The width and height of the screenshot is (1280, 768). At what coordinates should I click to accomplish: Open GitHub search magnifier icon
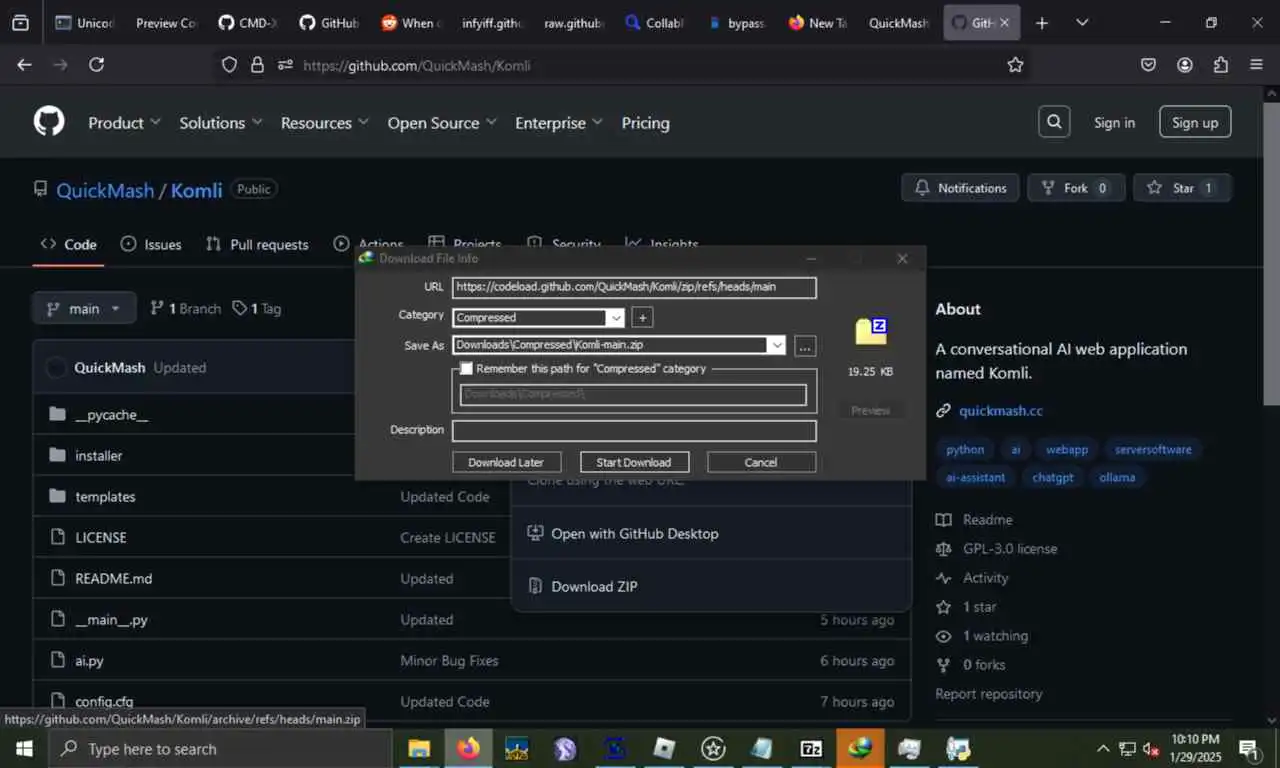pyautogui.click(x=1054, y=122)
